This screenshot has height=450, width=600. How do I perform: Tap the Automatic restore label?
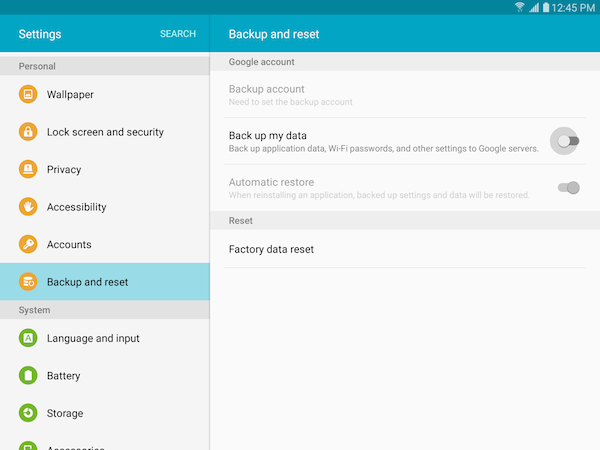click(x=271, y=182)
